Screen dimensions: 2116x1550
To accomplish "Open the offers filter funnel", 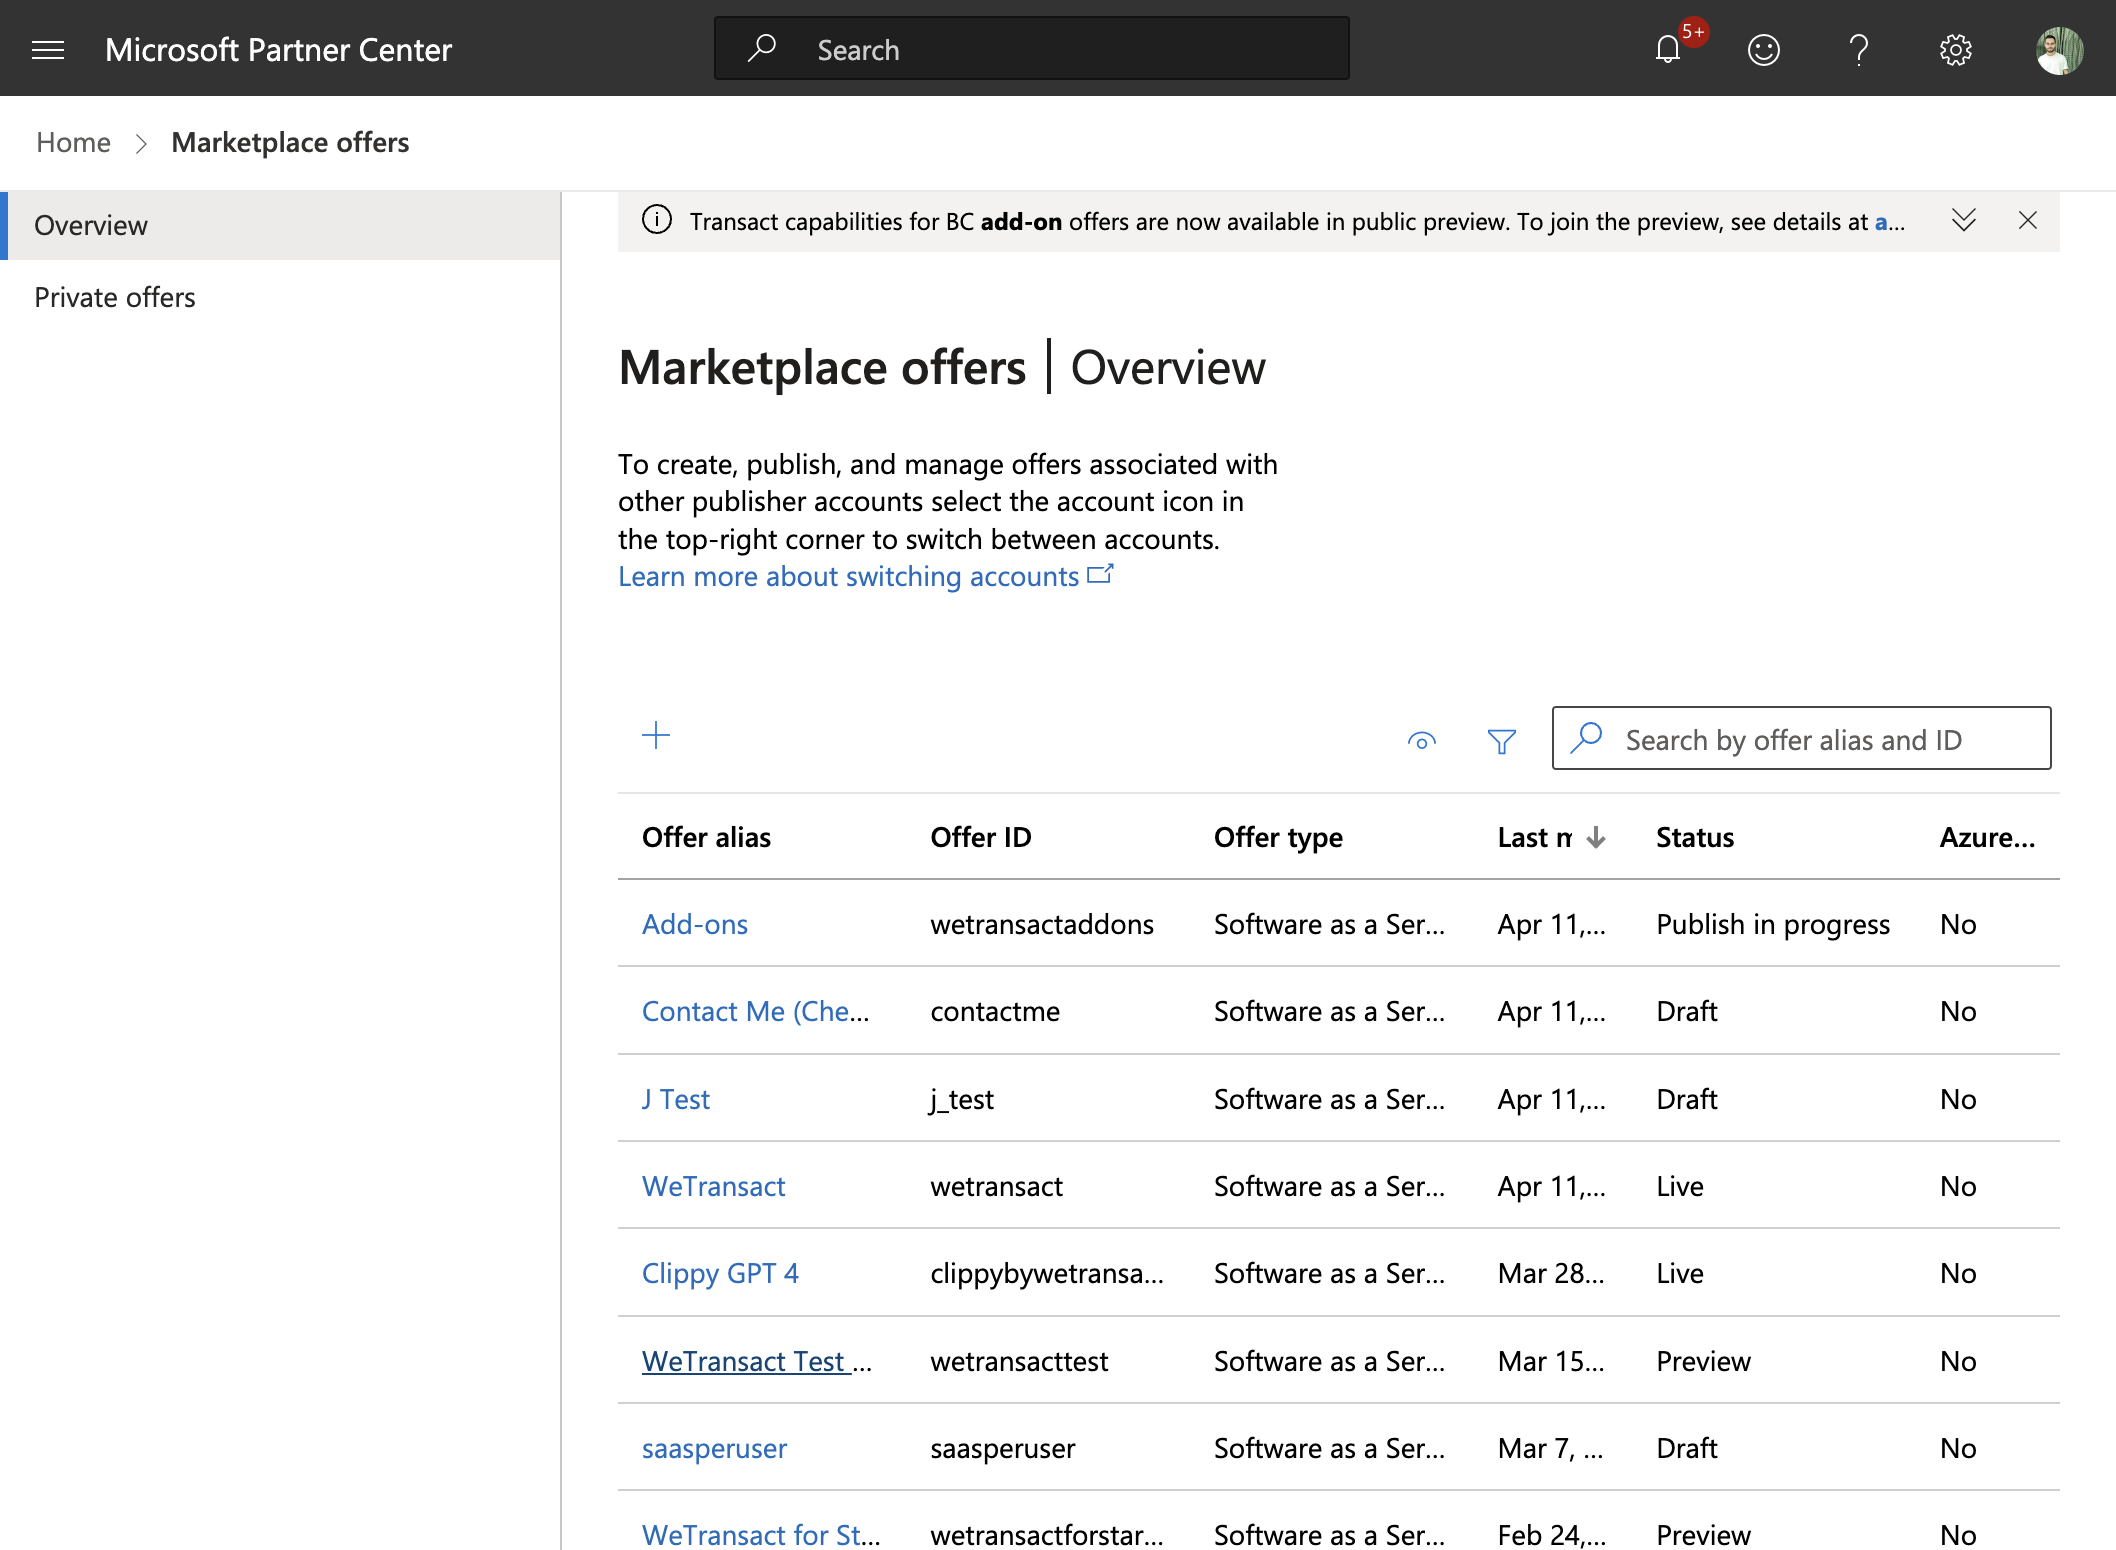I will click(1502, 741).
